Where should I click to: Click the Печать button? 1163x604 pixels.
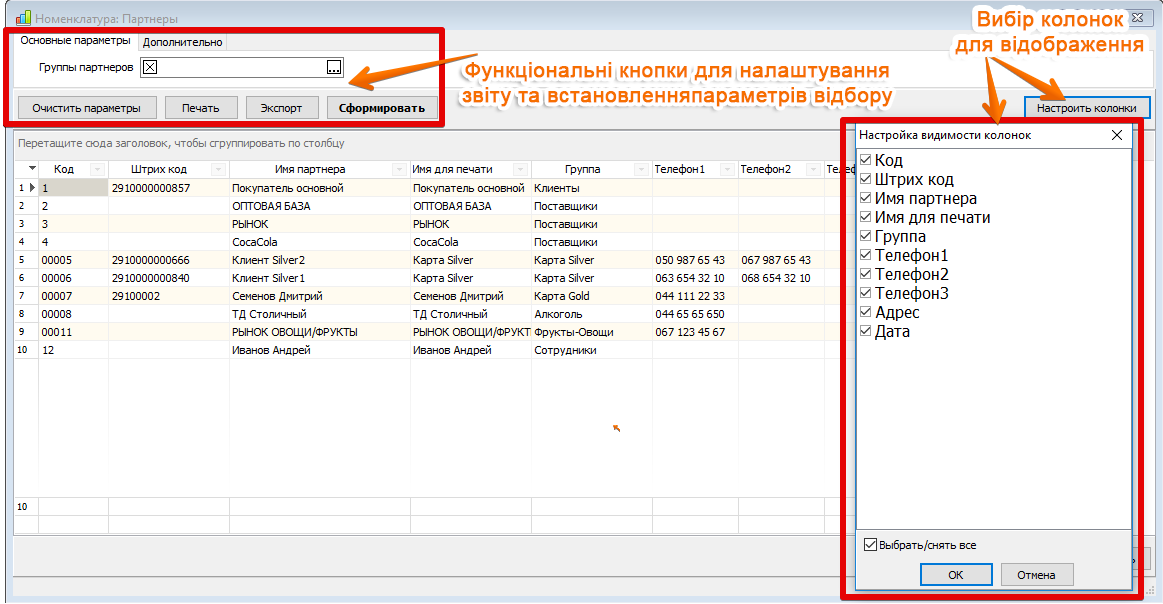click(x=201, y=108)
